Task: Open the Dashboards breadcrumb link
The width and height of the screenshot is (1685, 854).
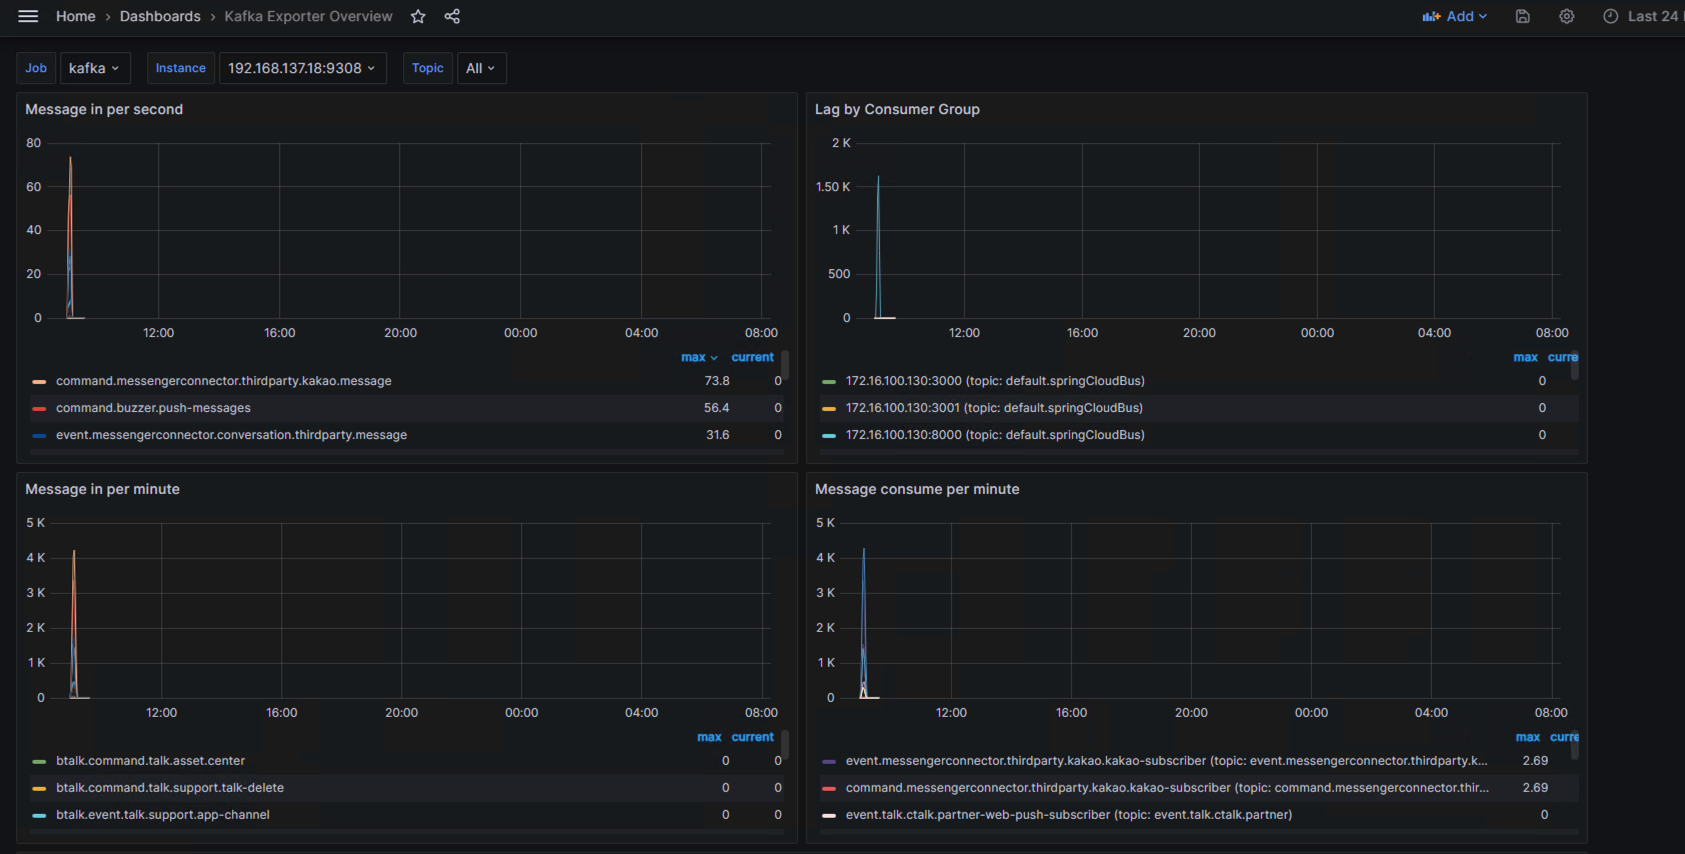Action: click(x=160, y=16)
